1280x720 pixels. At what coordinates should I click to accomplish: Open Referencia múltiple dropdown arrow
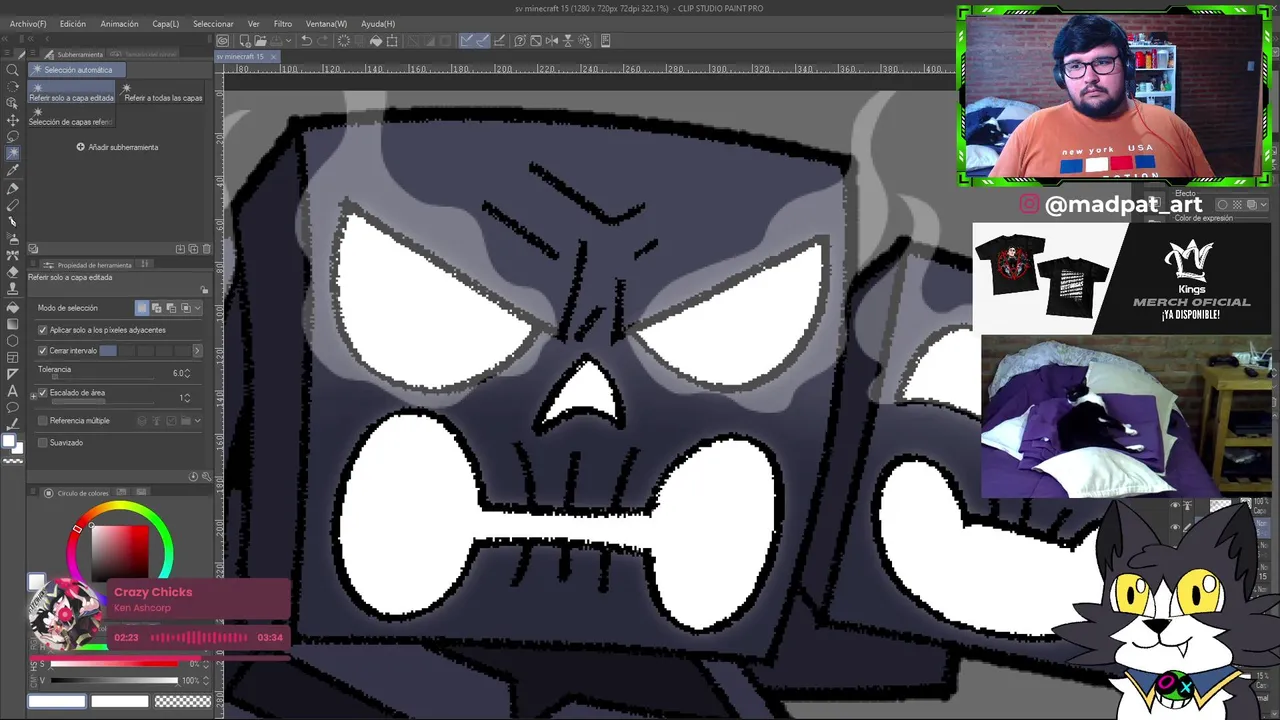pyautogui.click(x=197, y=421)
